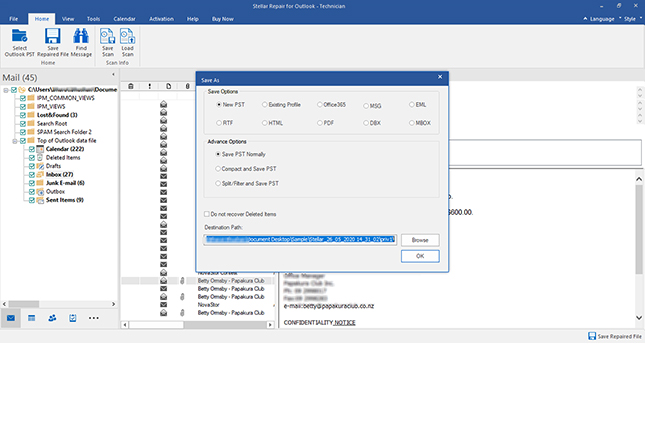Click preview pane scroll down arrow

pos(639,318)
